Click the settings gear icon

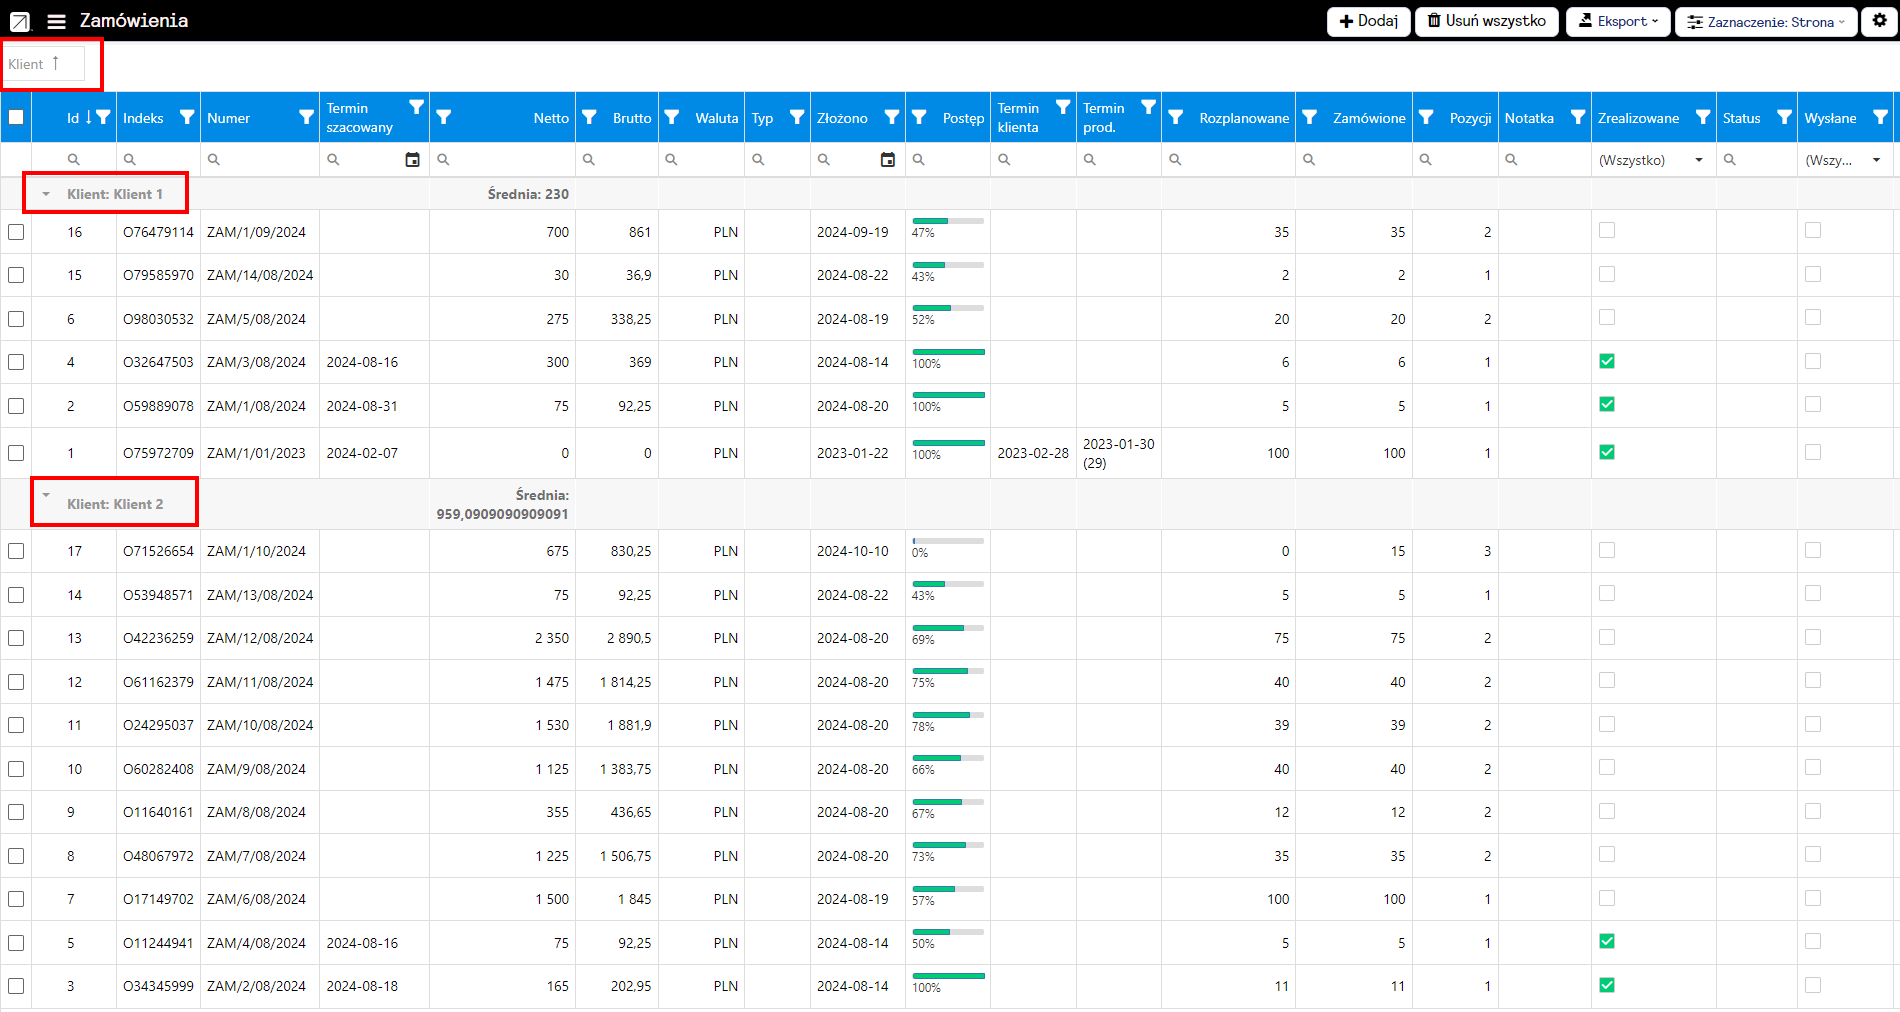point(1879,21)
